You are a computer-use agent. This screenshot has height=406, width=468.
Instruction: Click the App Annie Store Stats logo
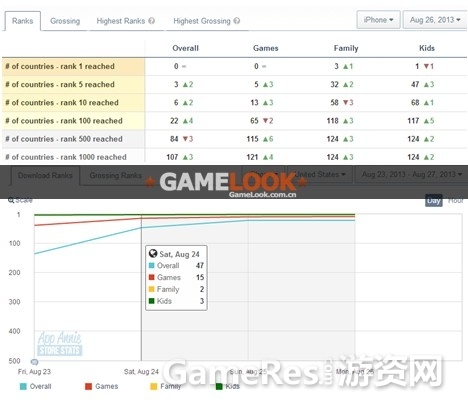60,343
